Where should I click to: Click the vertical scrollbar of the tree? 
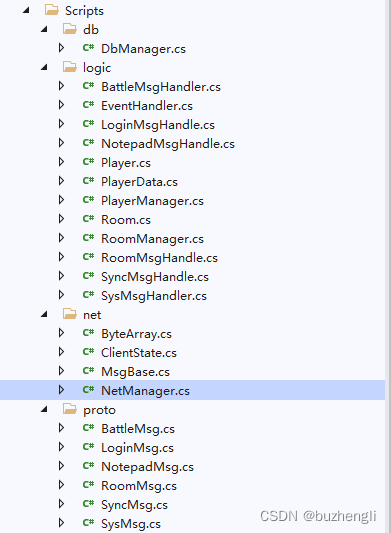point(388,266)
